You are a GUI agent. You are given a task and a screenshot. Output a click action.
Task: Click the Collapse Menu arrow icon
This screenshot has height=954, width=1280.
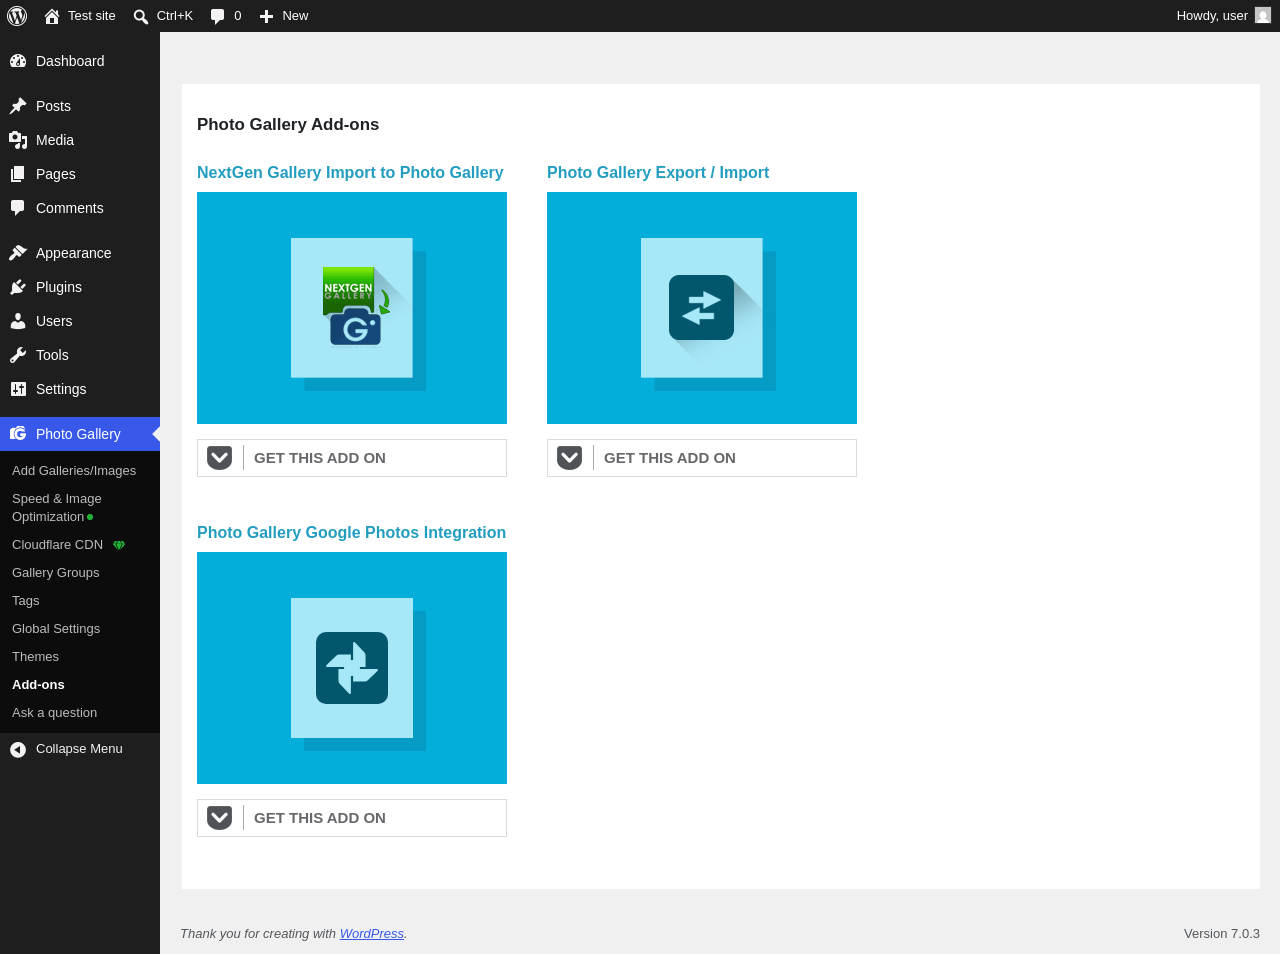click(x=18, y=750)
